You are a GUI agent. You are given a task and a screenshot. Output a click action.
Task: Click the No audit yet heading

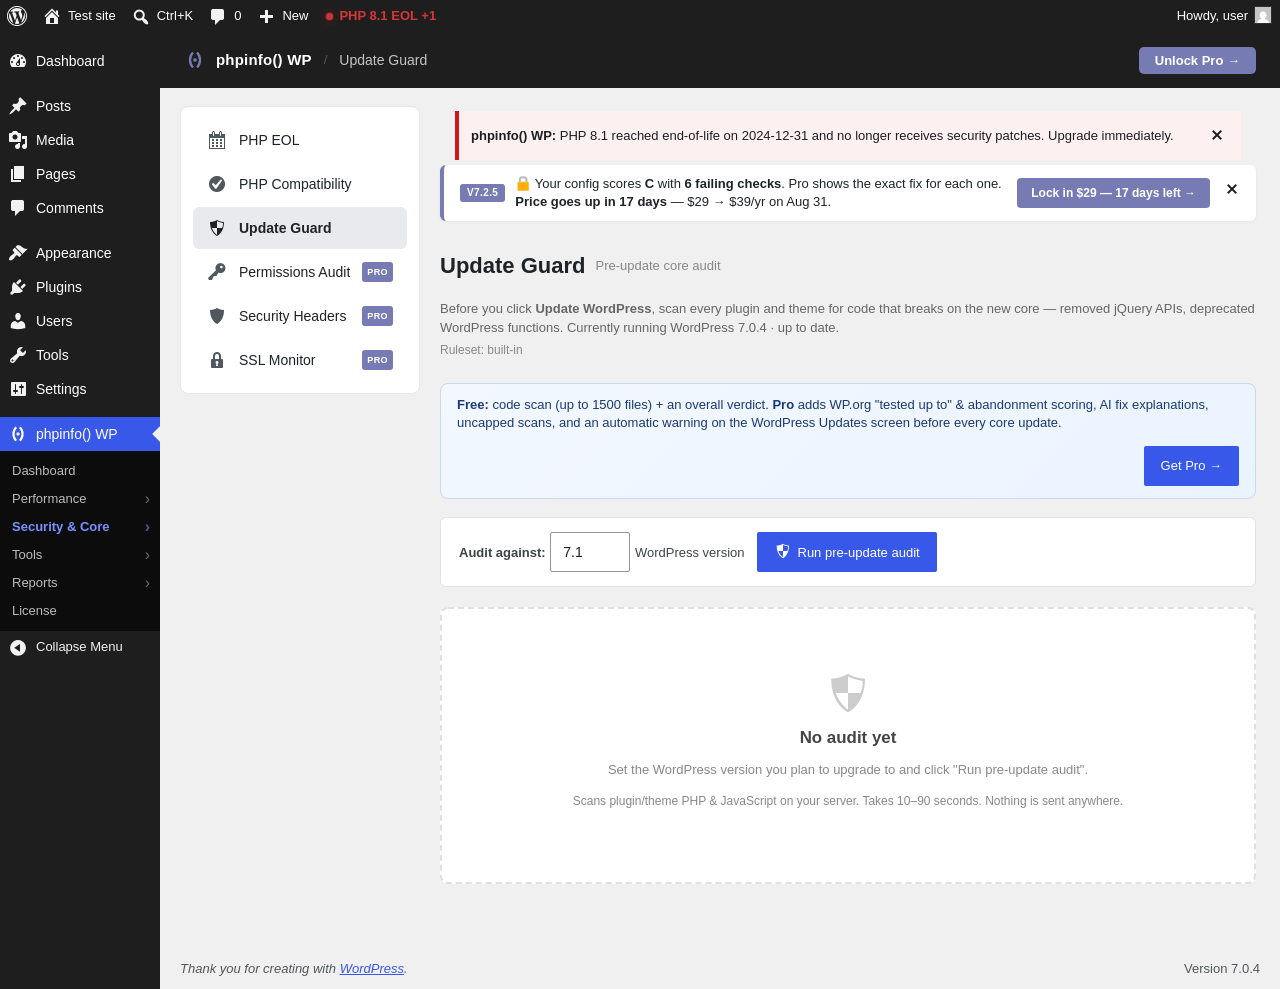pos(848,738)
